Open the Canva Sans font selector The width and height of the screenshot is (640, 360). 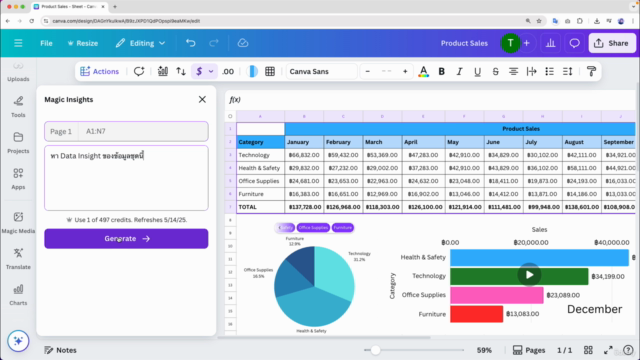point(321,71)
